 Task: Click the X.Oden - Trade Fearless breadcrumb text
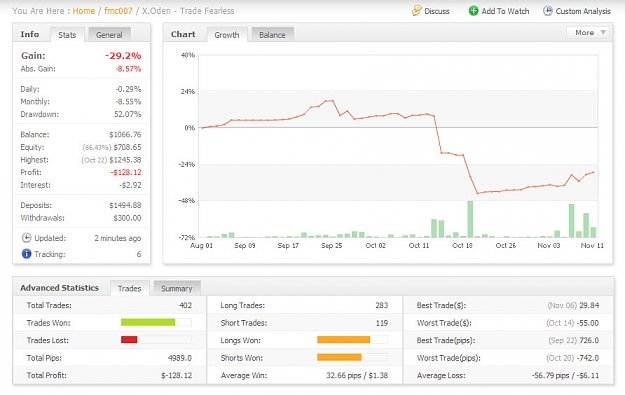tap(188, 11)
